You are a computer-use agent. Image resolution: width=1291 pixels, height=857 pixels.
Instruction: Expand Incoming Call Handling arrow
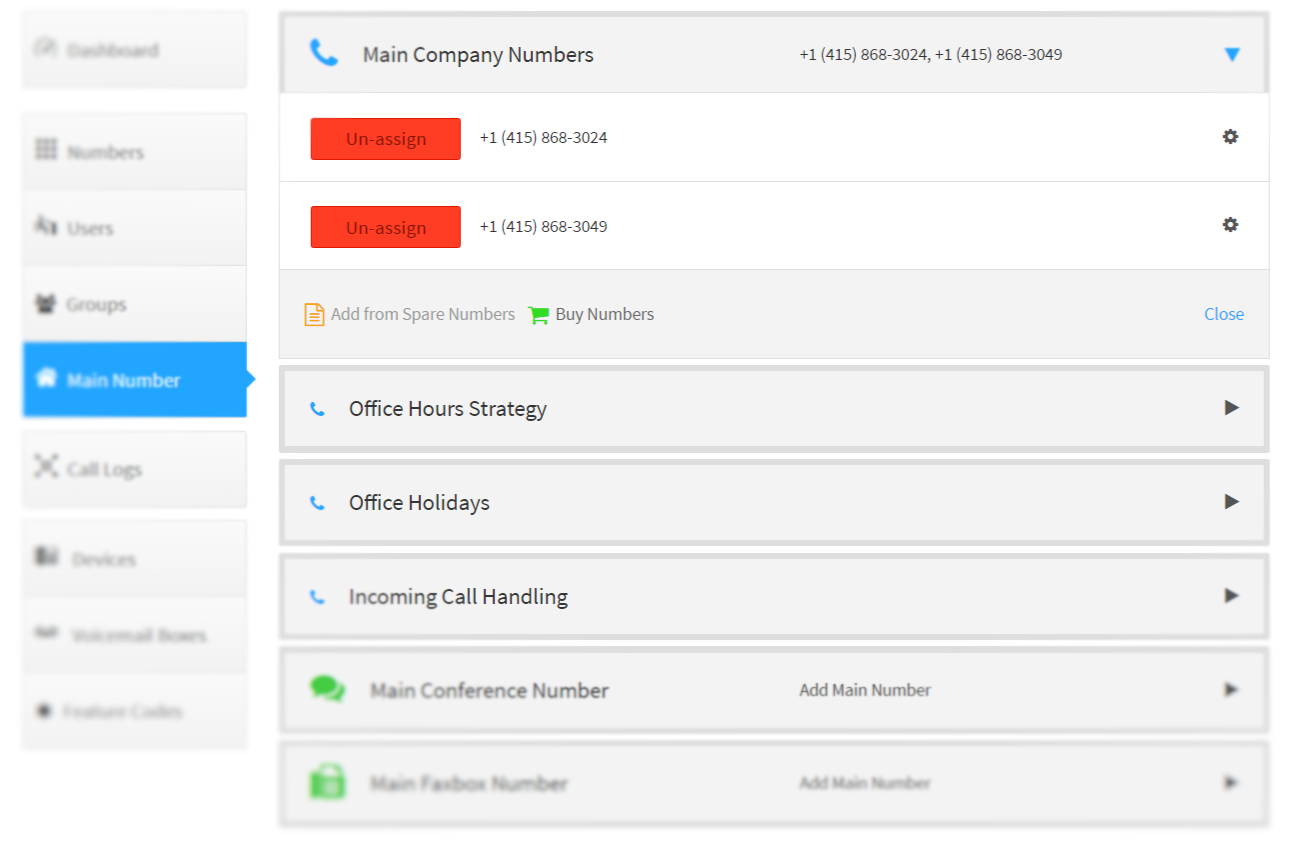[x=1232, y=596]
